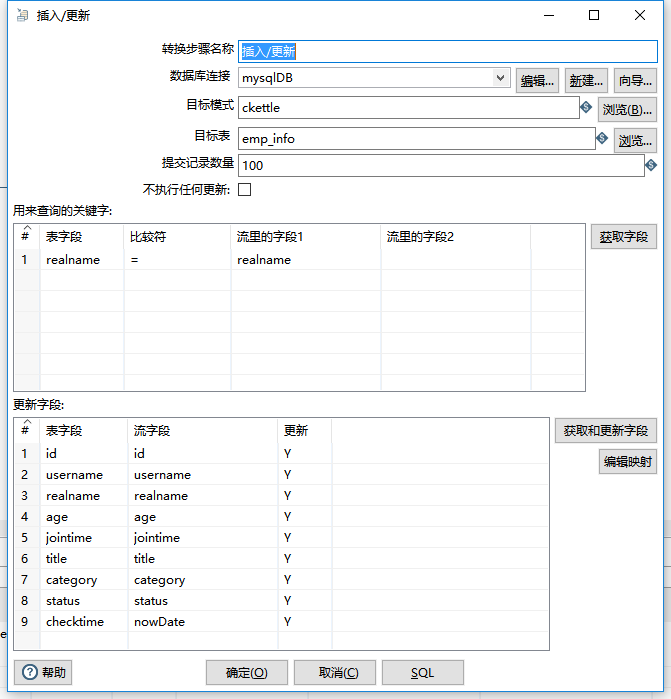Click the 提交记录数量 field containing 100
The height and width of the screenshot is (699, 671).
441,165
